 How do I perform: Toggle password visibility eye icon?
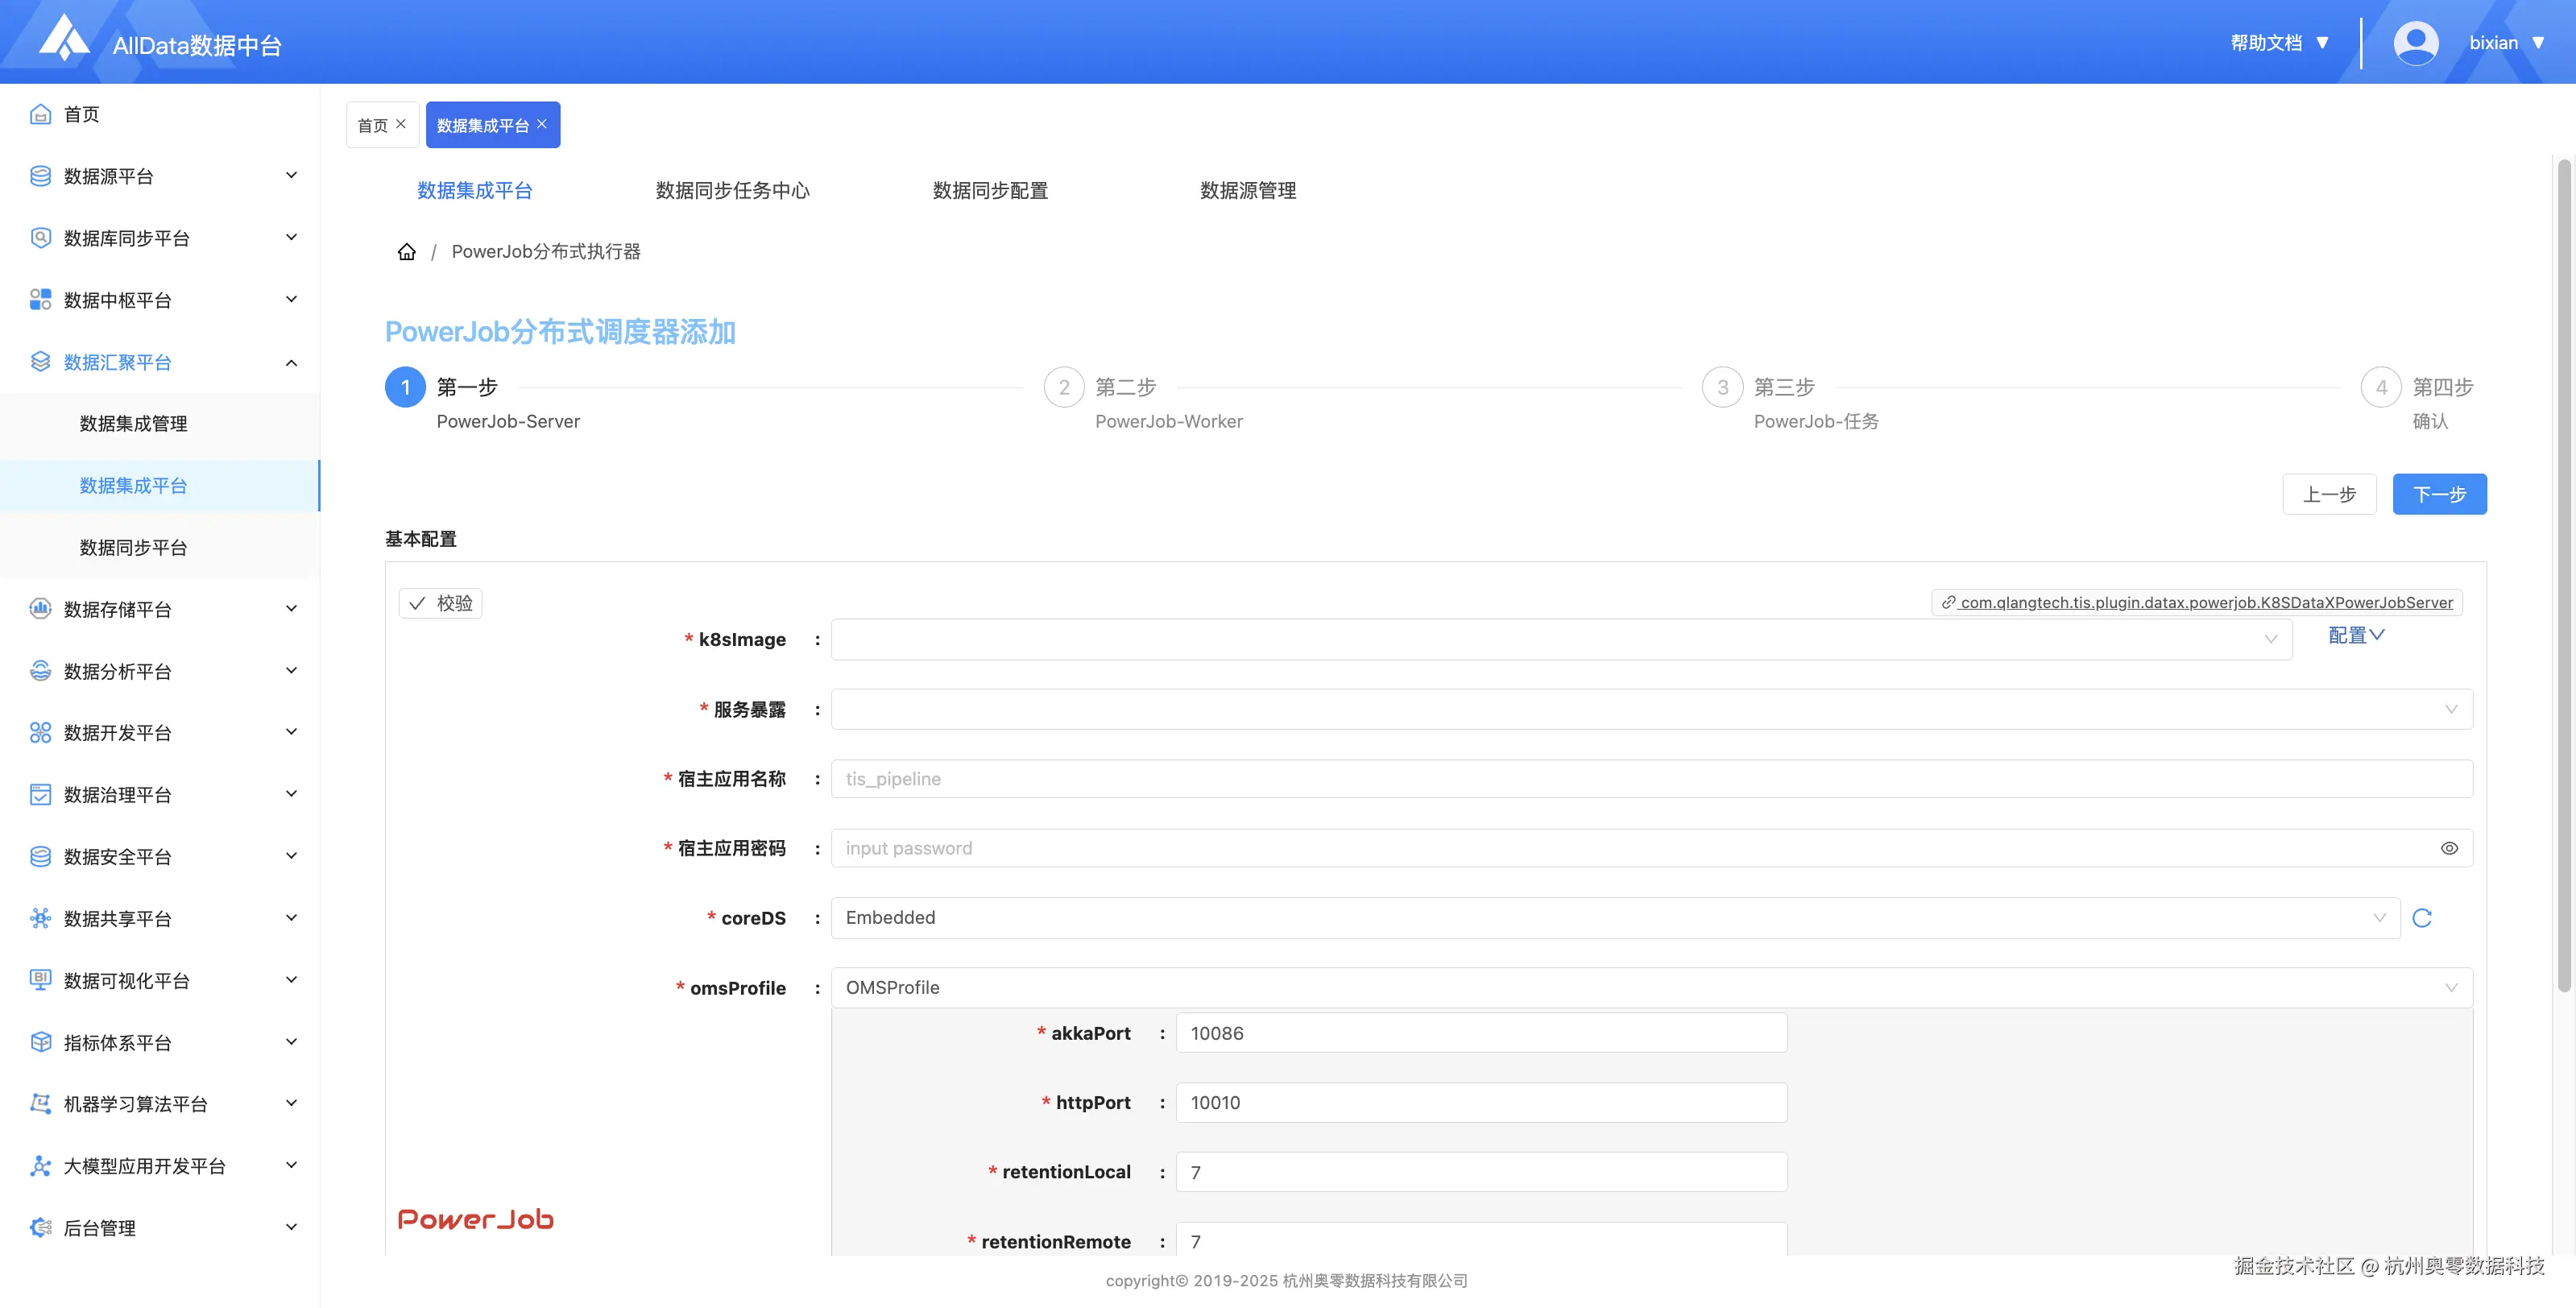pyautogui.click(x=2449, y=848)
